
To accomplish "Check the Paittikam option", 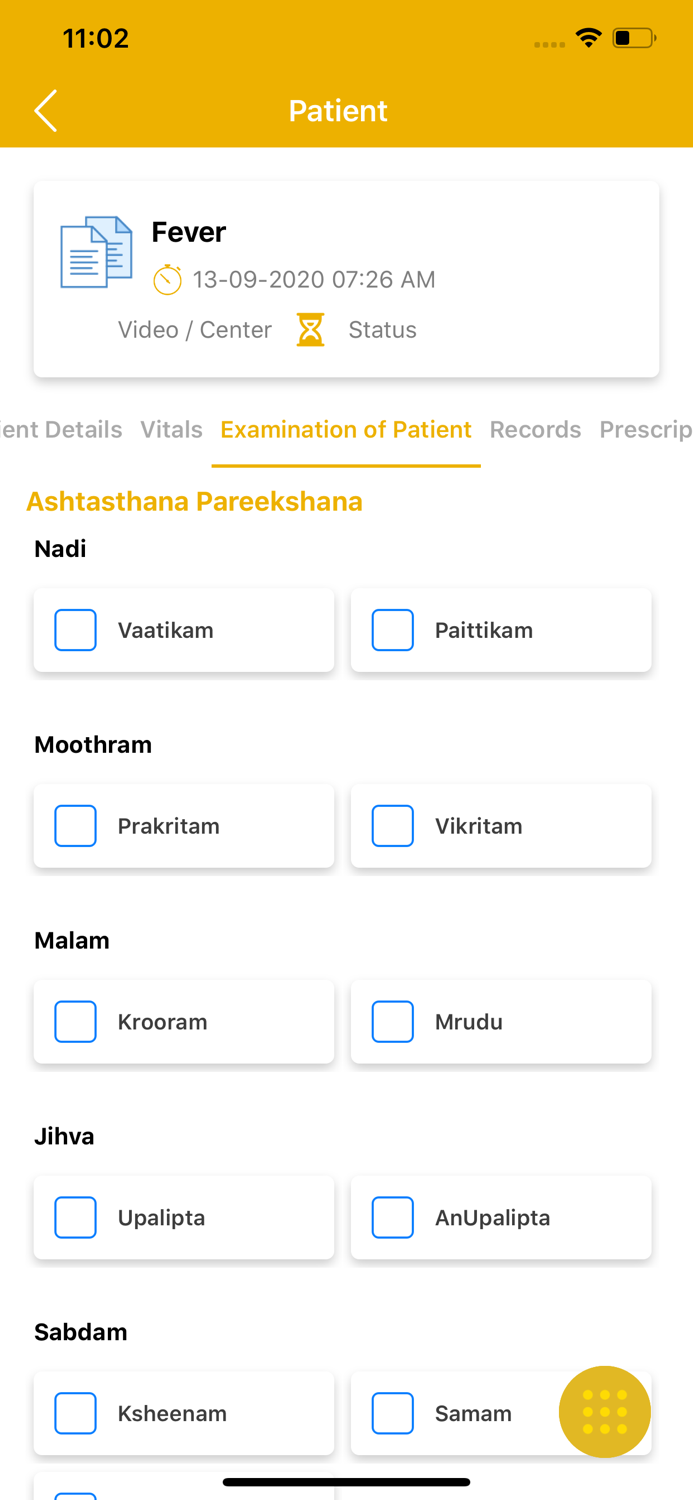I will [393, 630].
